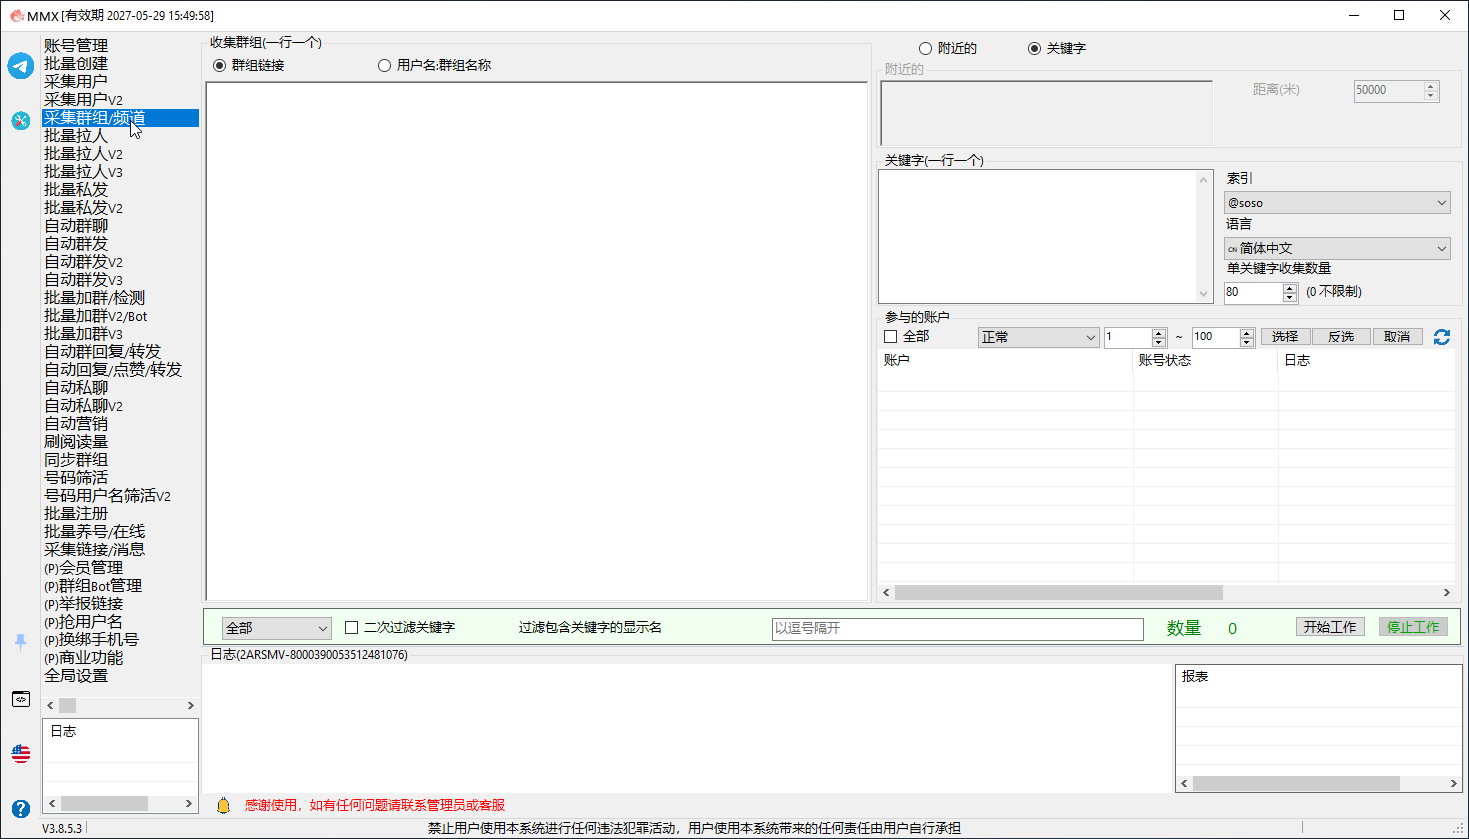Open help via the question mark icon
The width and height of the screenshot is (1469, 839).
[21, 808]
